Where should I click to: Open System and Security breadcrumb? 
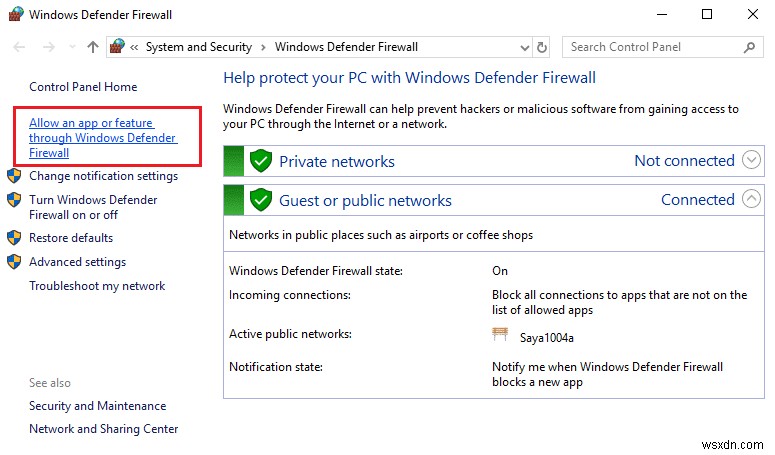(199, 47)
